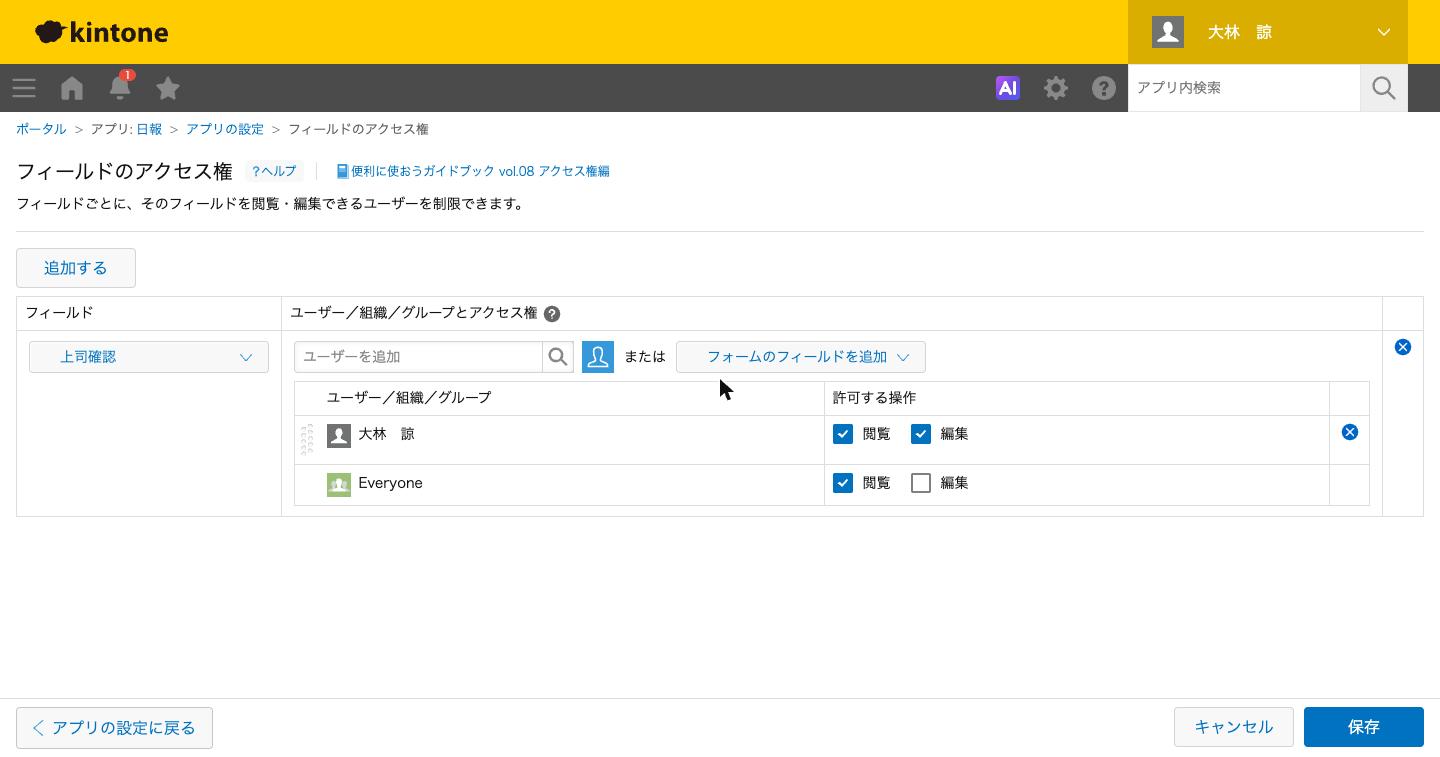
Task: Open the ガイドブック vol.08 アクセス権編 link
Action: [473, 171]
